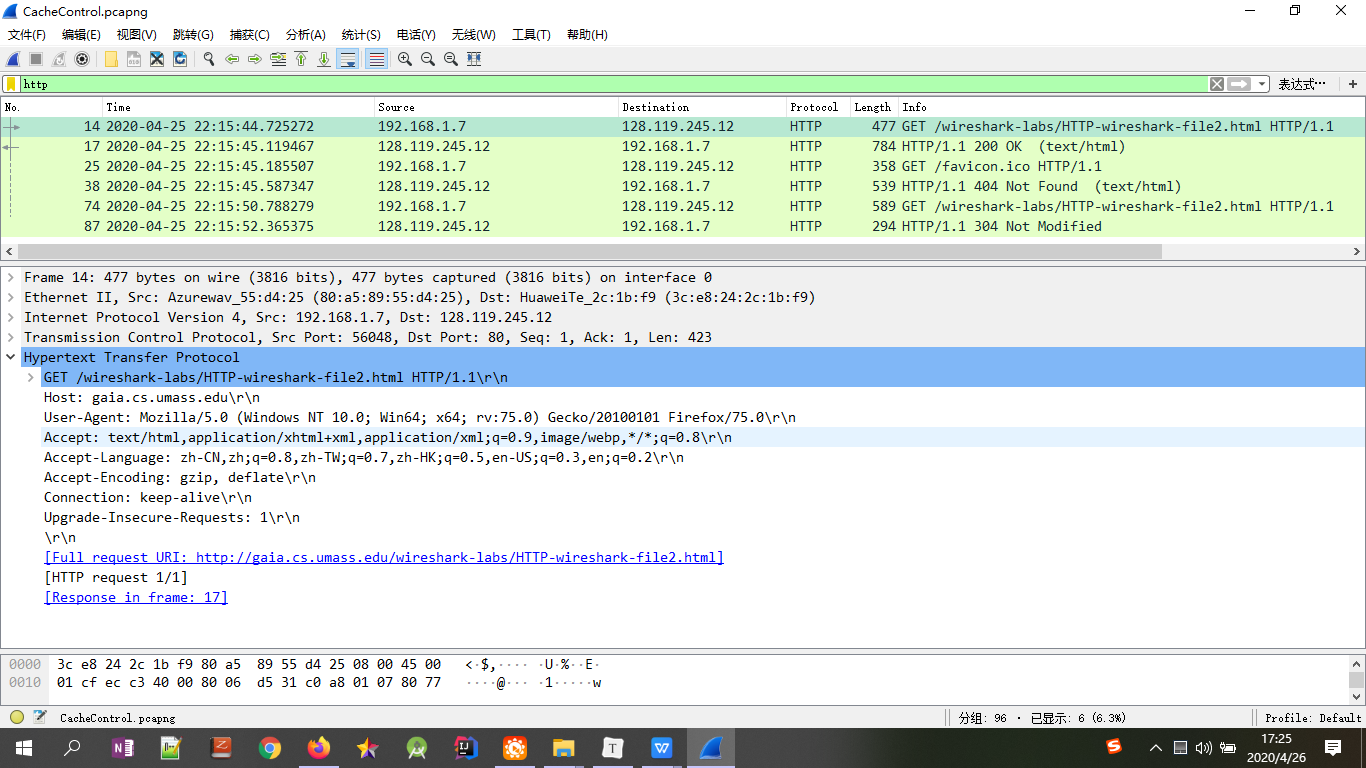Toggle auto-scroll during live capture
Image resolution: width=1366 pixels, height=768 pixels.
point(346,59)
